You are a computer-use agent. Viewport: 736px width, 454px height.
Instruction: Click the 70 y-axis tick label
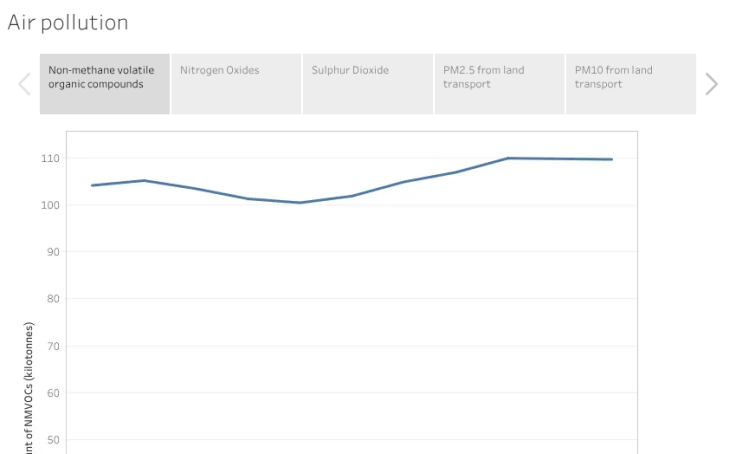(x=53, y=346)
